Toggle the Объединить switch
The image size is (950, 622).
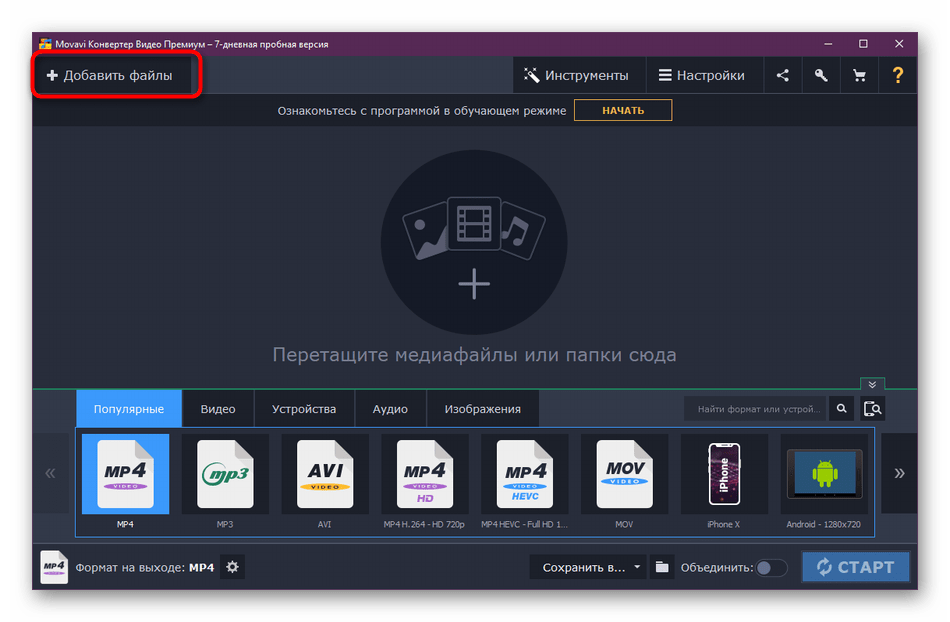(x=771, y=568)
